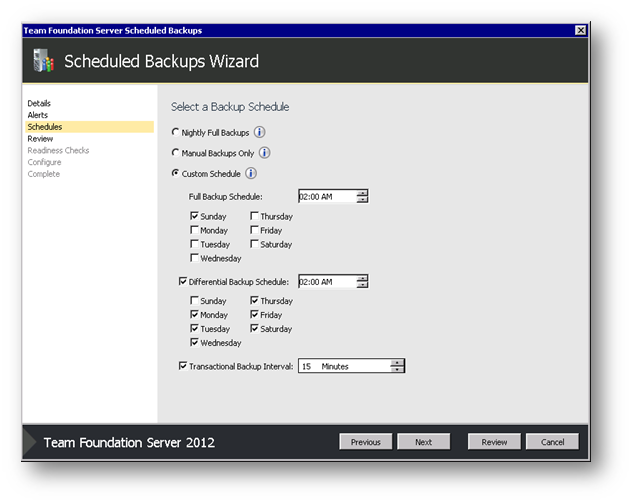
Task: Click Transactional Backup Interval spinner arrows
Action: coord(397,366)
